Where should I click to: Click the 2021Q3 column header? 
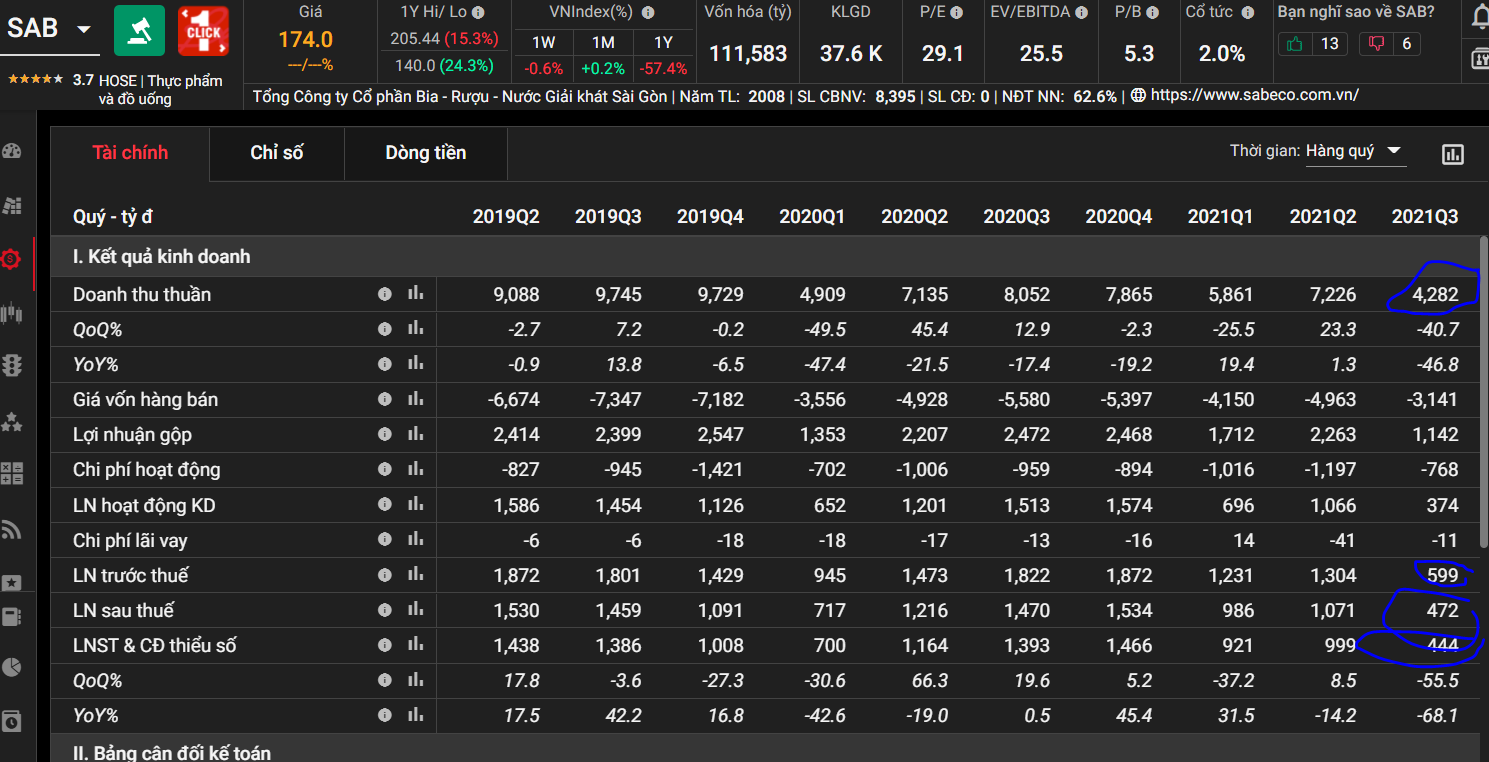[x=1425, y=217]
